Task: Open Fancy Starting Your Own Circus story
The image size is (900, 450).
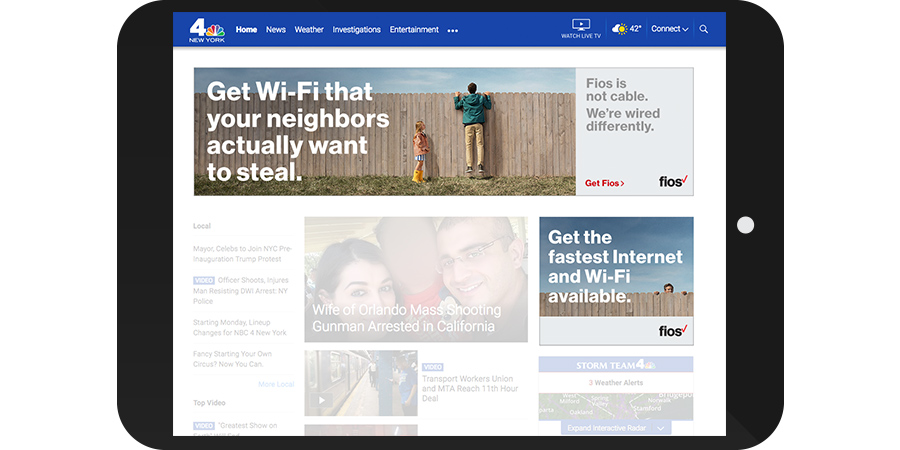Action: (232, 359)
